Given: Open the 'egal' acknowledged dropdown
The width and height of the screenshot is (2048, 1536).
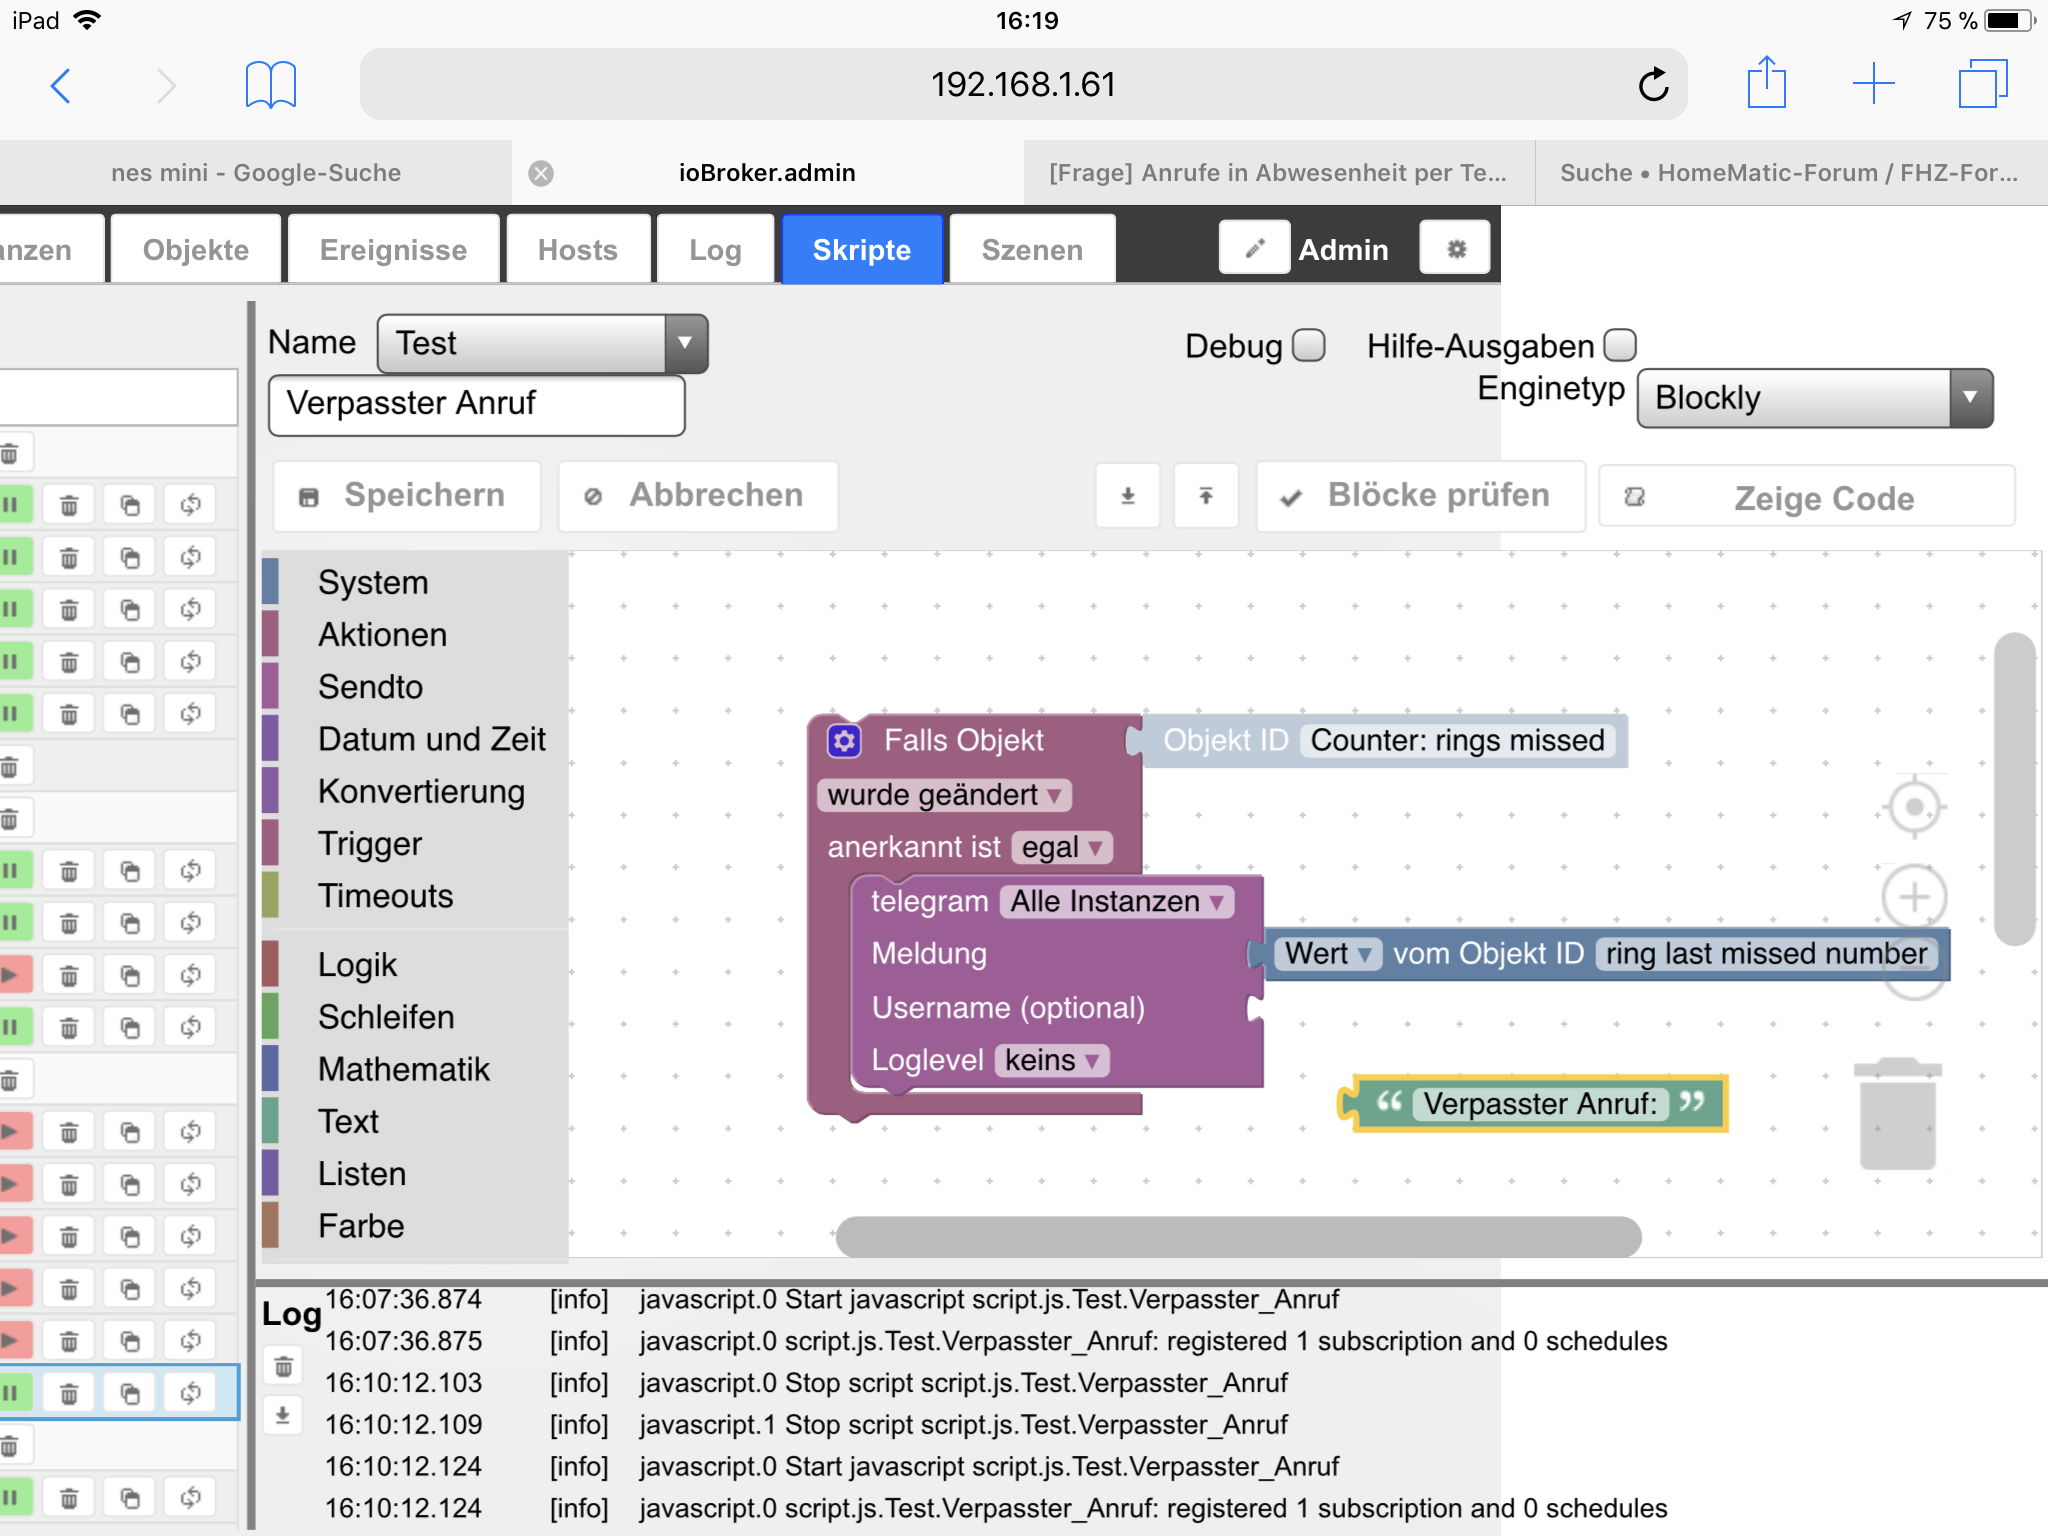Looking at the screenshot, I should 1062,848.
